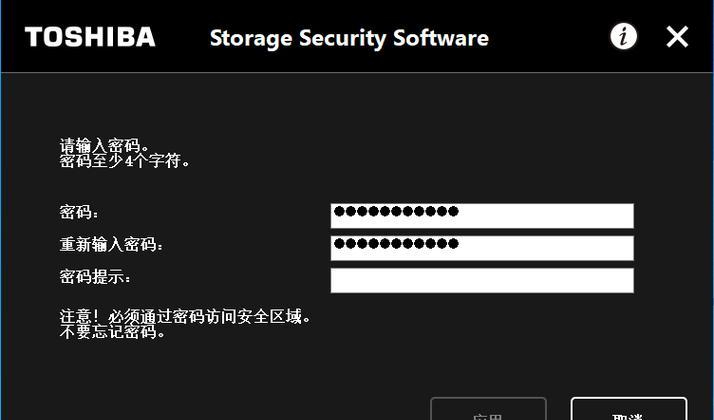
Task: Click the 密码至少4个字符 requirement text
Action: click(124, 161)
